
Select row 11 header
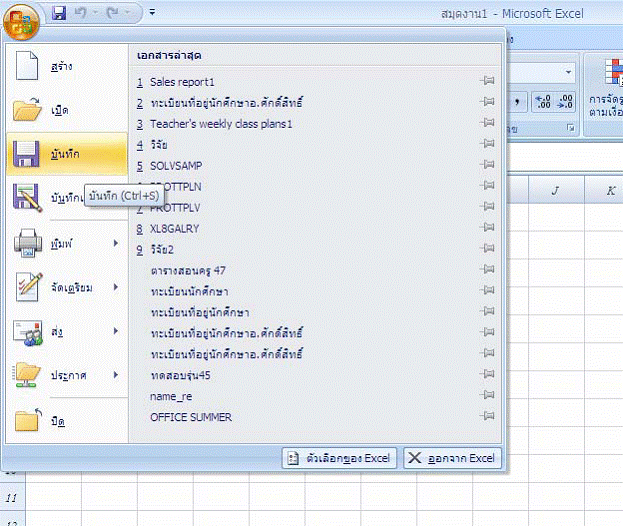point(12,498)
